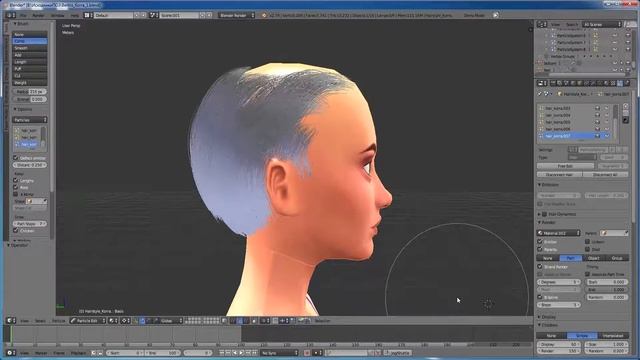Screen dimensions: 640x360
Task: Select the Length brush
Action: (x=29, y=62)
